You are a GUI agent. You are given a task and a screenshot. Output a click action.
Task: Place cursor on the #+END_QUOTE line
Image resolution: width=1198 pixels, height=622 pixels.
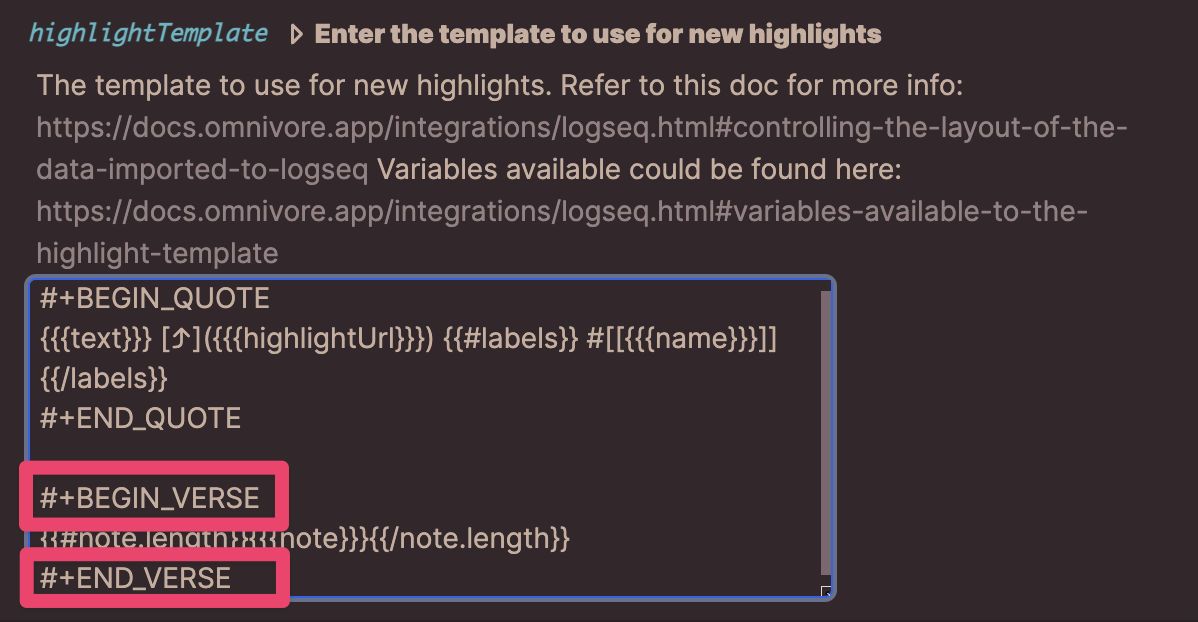(141, 418)
